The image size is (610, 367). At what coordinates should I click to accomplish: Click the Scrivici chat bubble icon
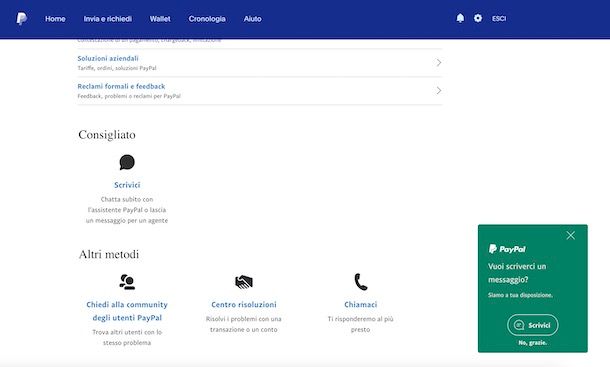pos(127,162)
